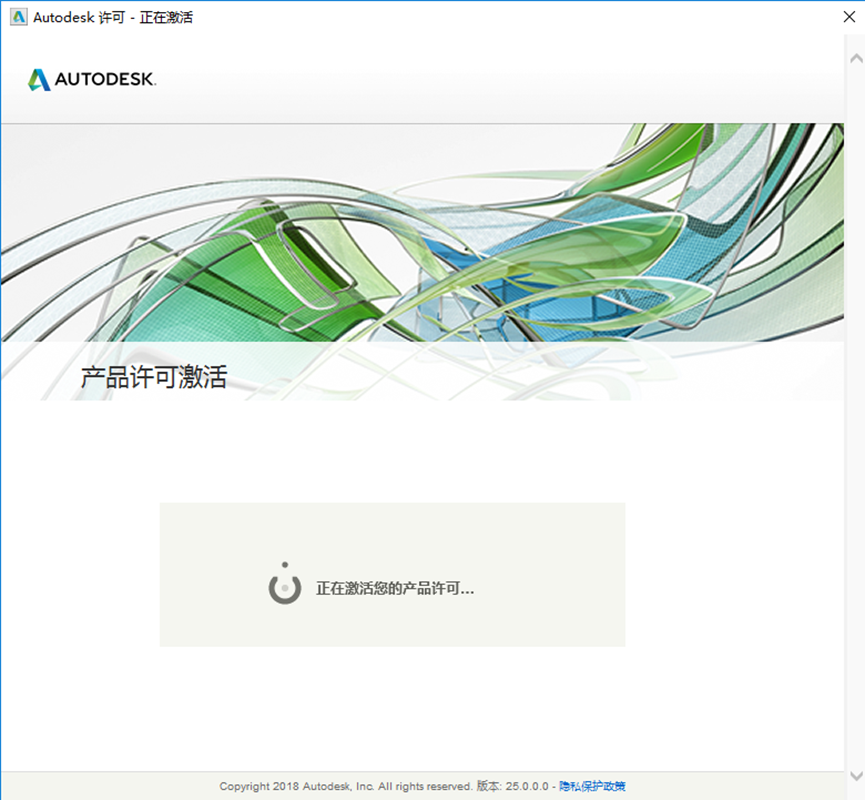The image size is (865, 800).
Task: Click the small window icon before 'Autodesk 许可'
Action: pyautogui.click(x=17, y=16)
